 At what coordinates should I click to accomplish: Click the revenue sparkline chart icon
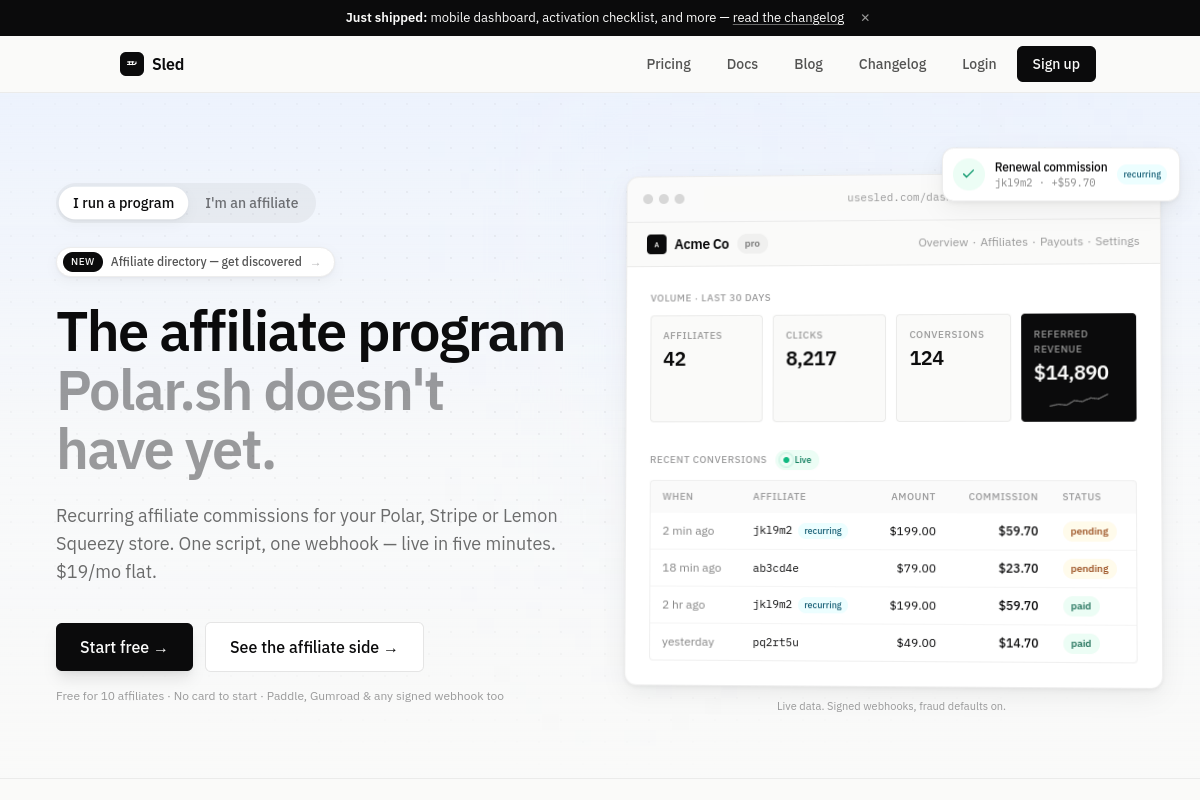(1079, 400)
